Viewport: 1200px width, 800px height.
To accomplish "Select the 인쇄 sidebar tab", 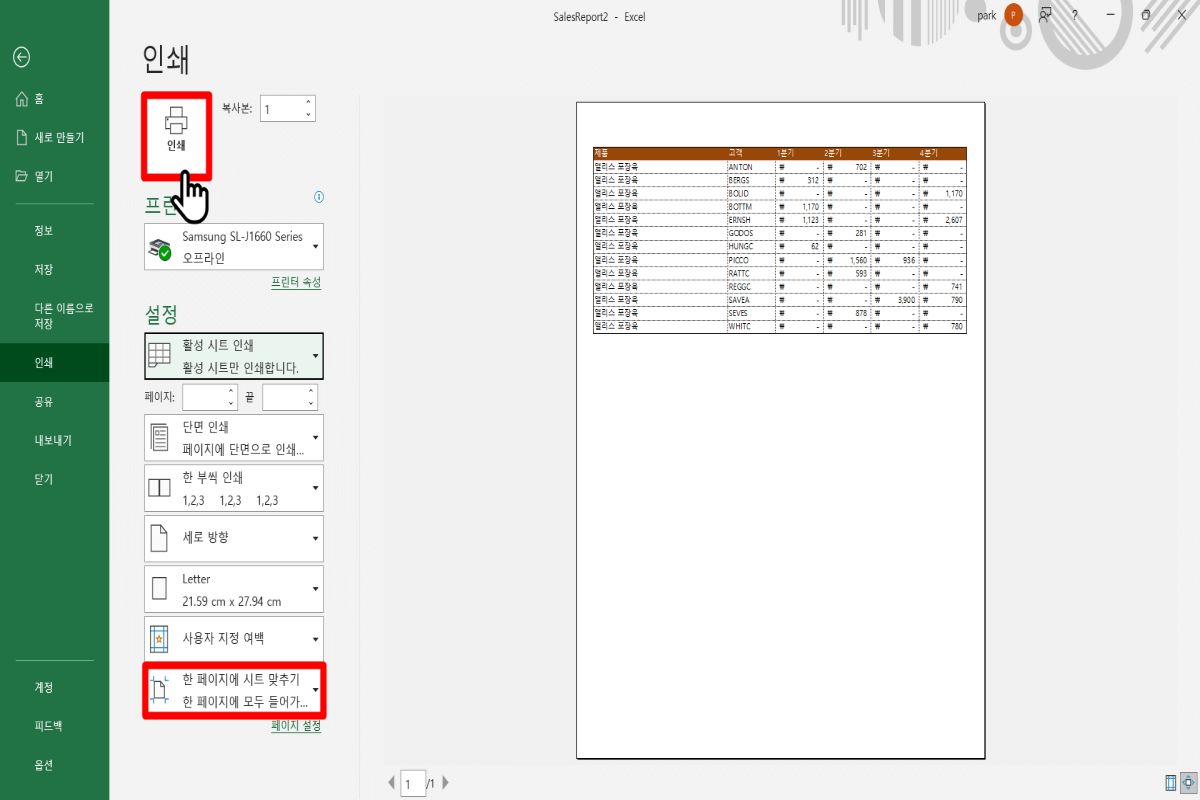I will 55,363.
